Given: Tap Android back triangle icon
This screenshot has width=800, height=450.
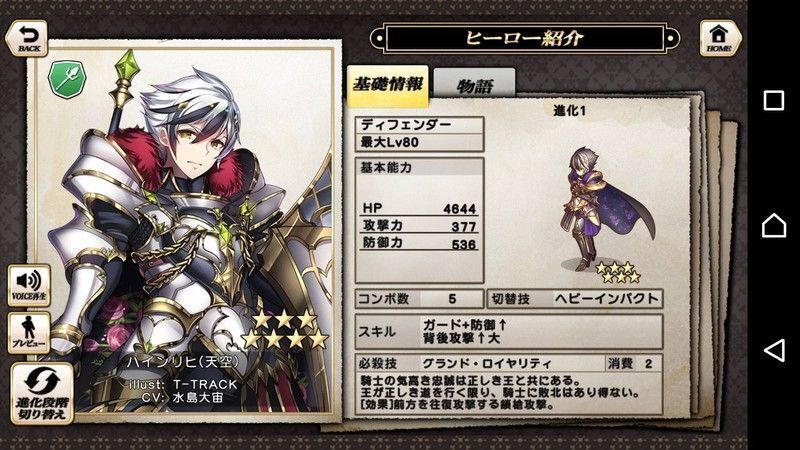Looking at the screenshot, I should click(x=773, y=350).
